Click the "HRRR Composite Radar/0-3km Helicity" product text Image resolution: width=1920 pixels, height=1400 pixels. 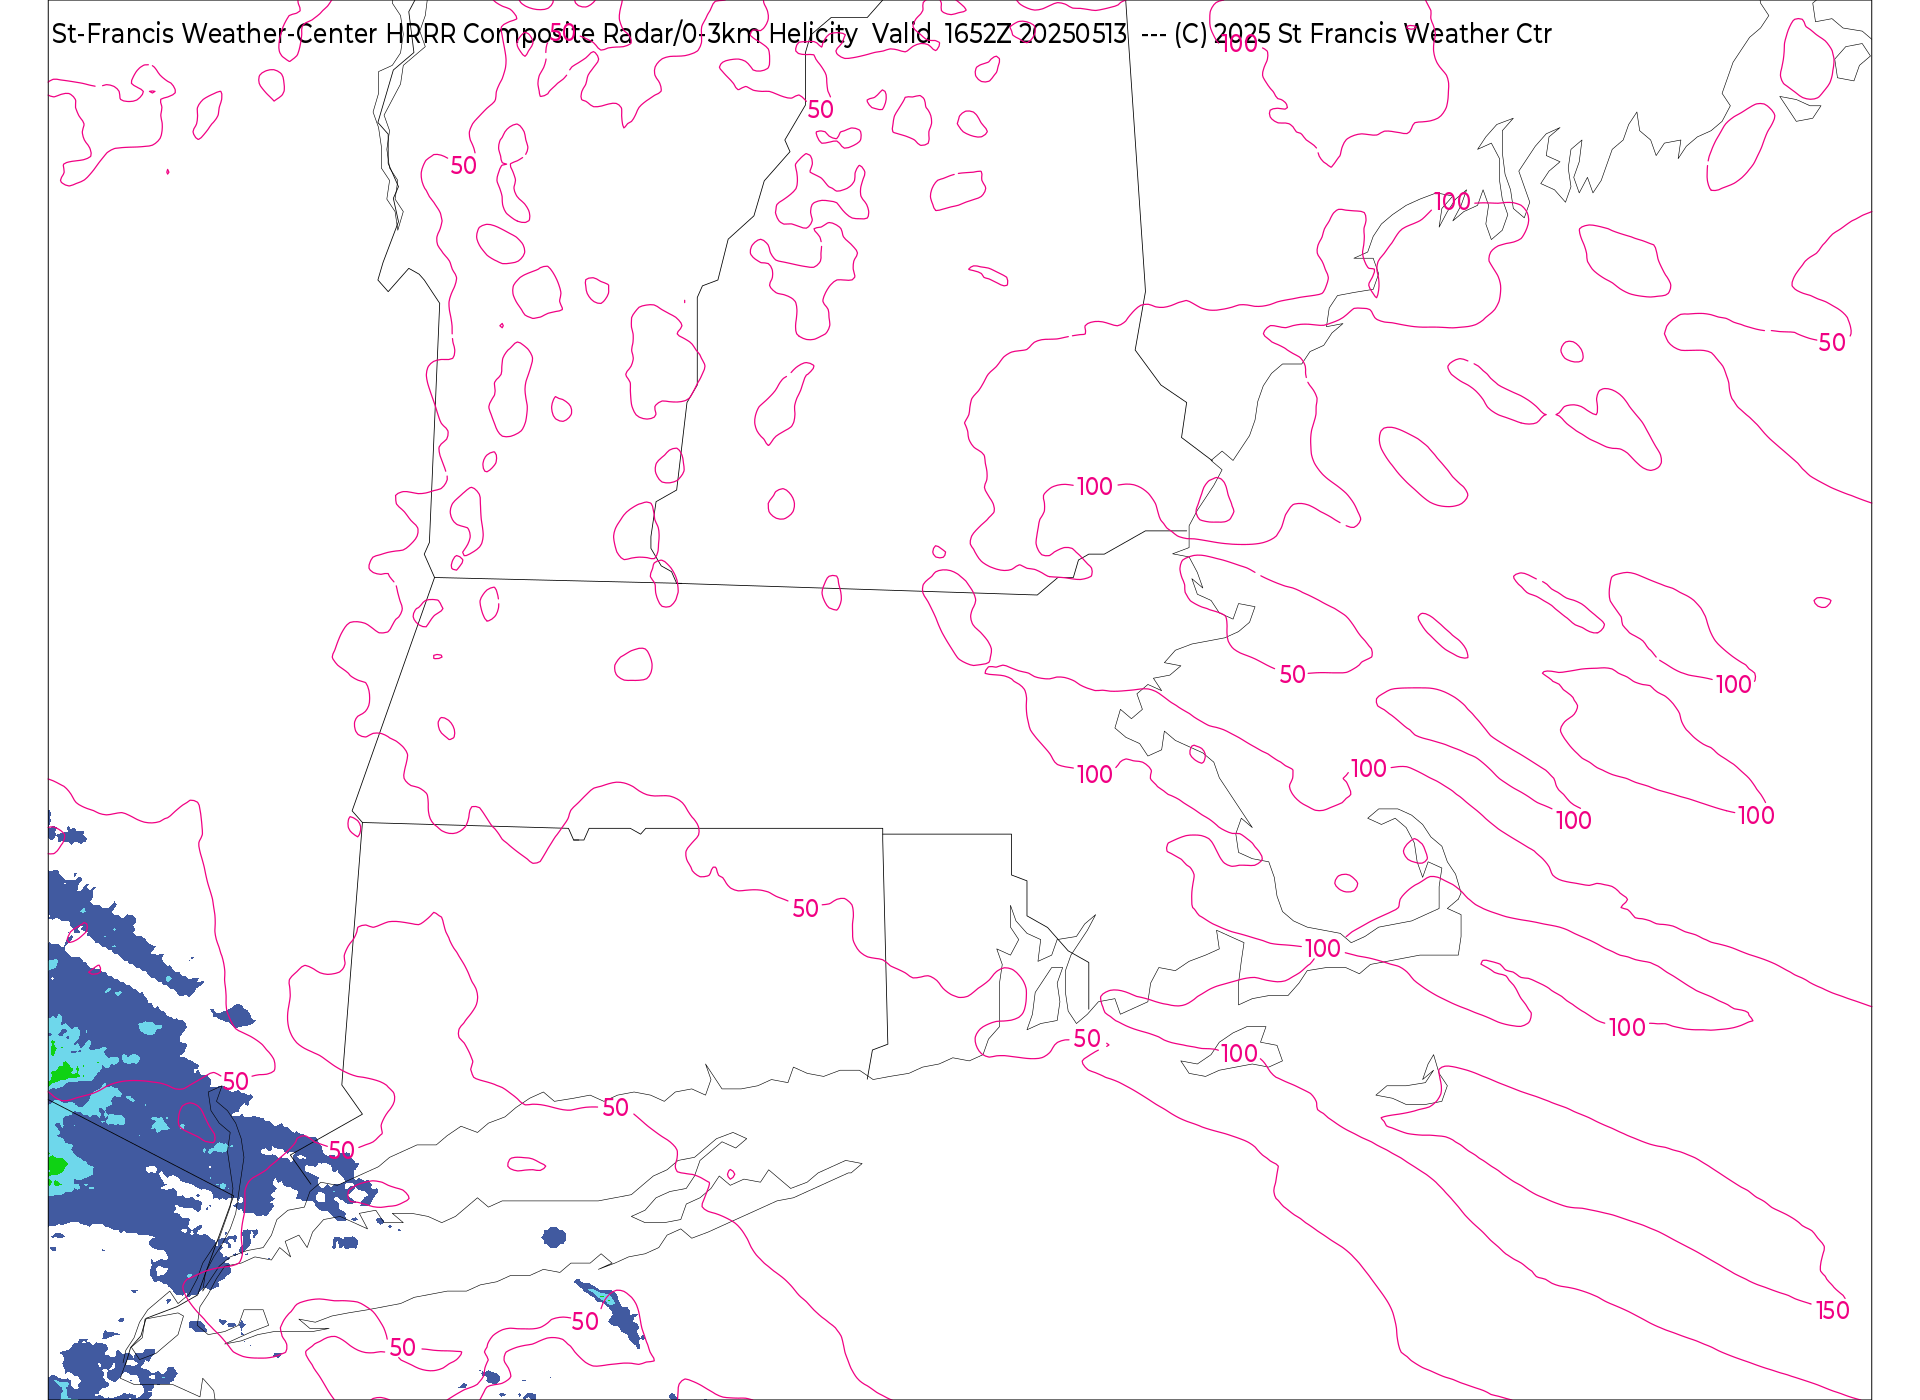click(622, 34)
